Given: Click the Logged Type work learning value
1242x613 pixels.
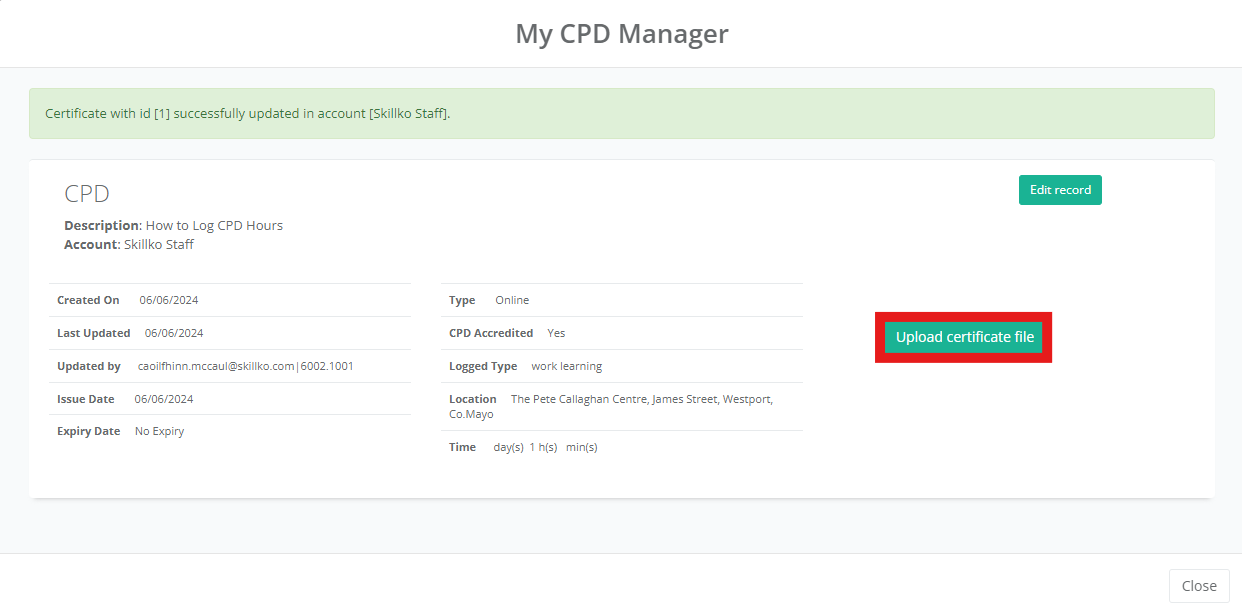Looking at the screenshot, I should coord(566,366).
